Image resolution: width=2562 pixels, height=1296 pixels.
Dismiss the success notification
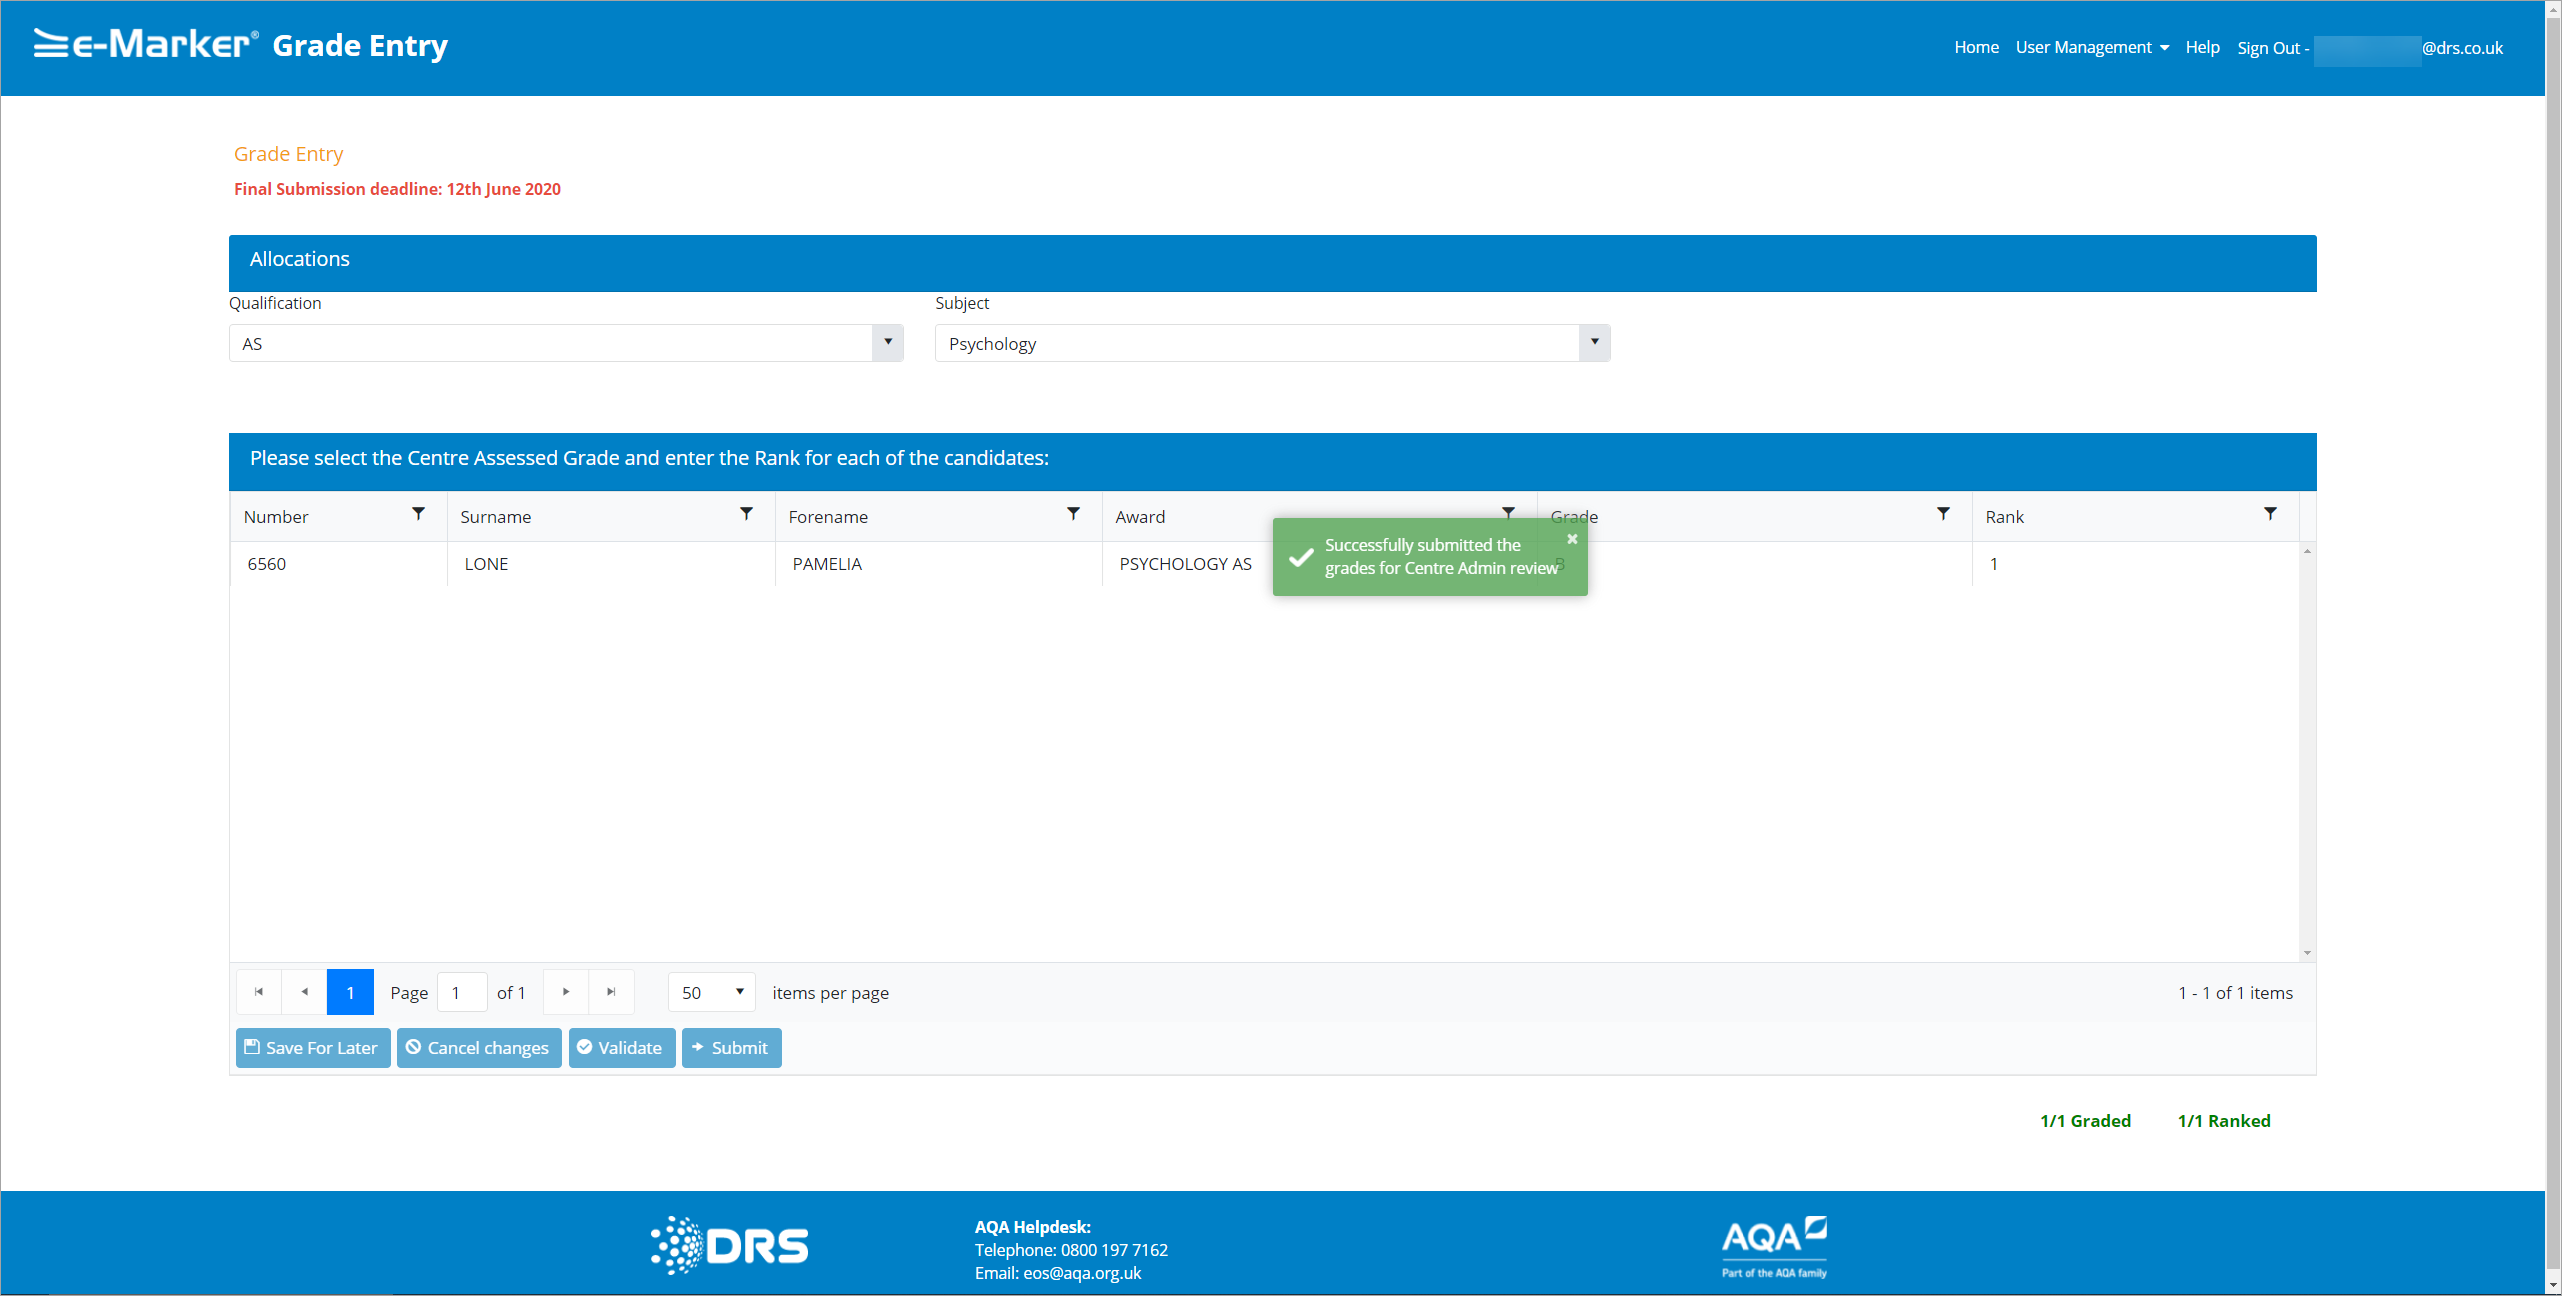point(1572,539)
